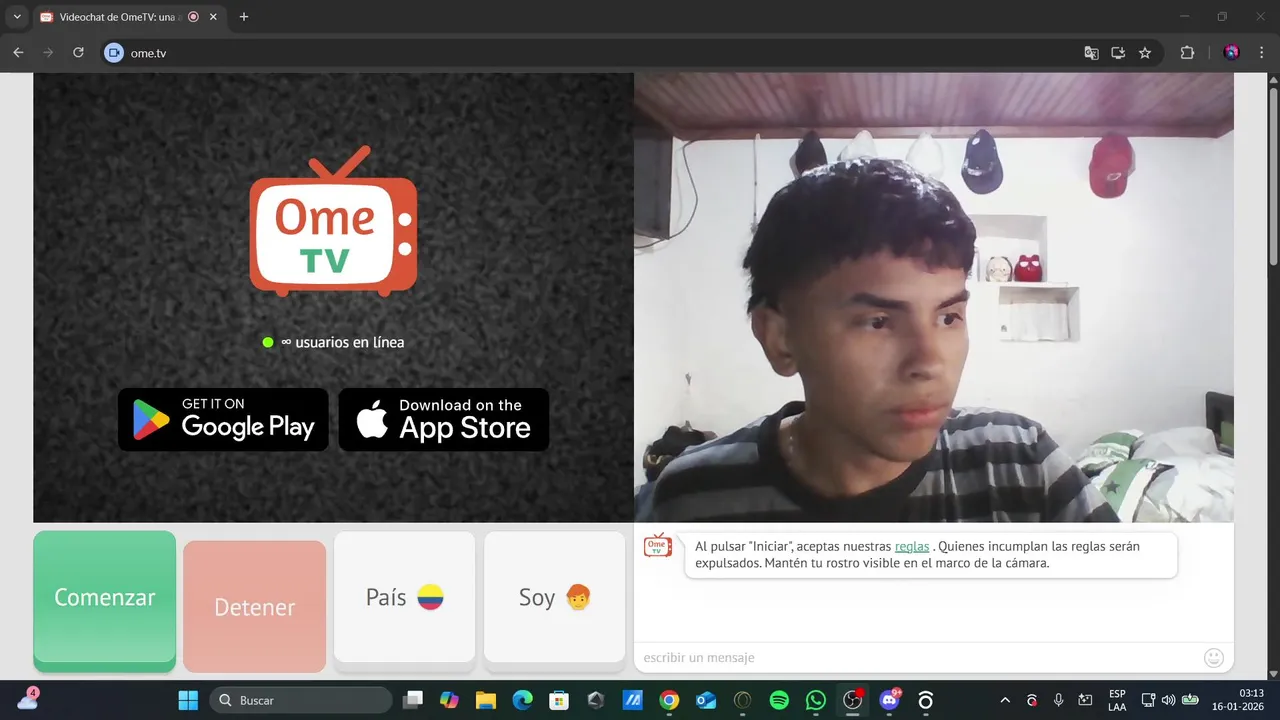This screenshot has width=1280, height=720.
Task: Open File Explorer from the taskbar
Action: (x=486, y=700)
